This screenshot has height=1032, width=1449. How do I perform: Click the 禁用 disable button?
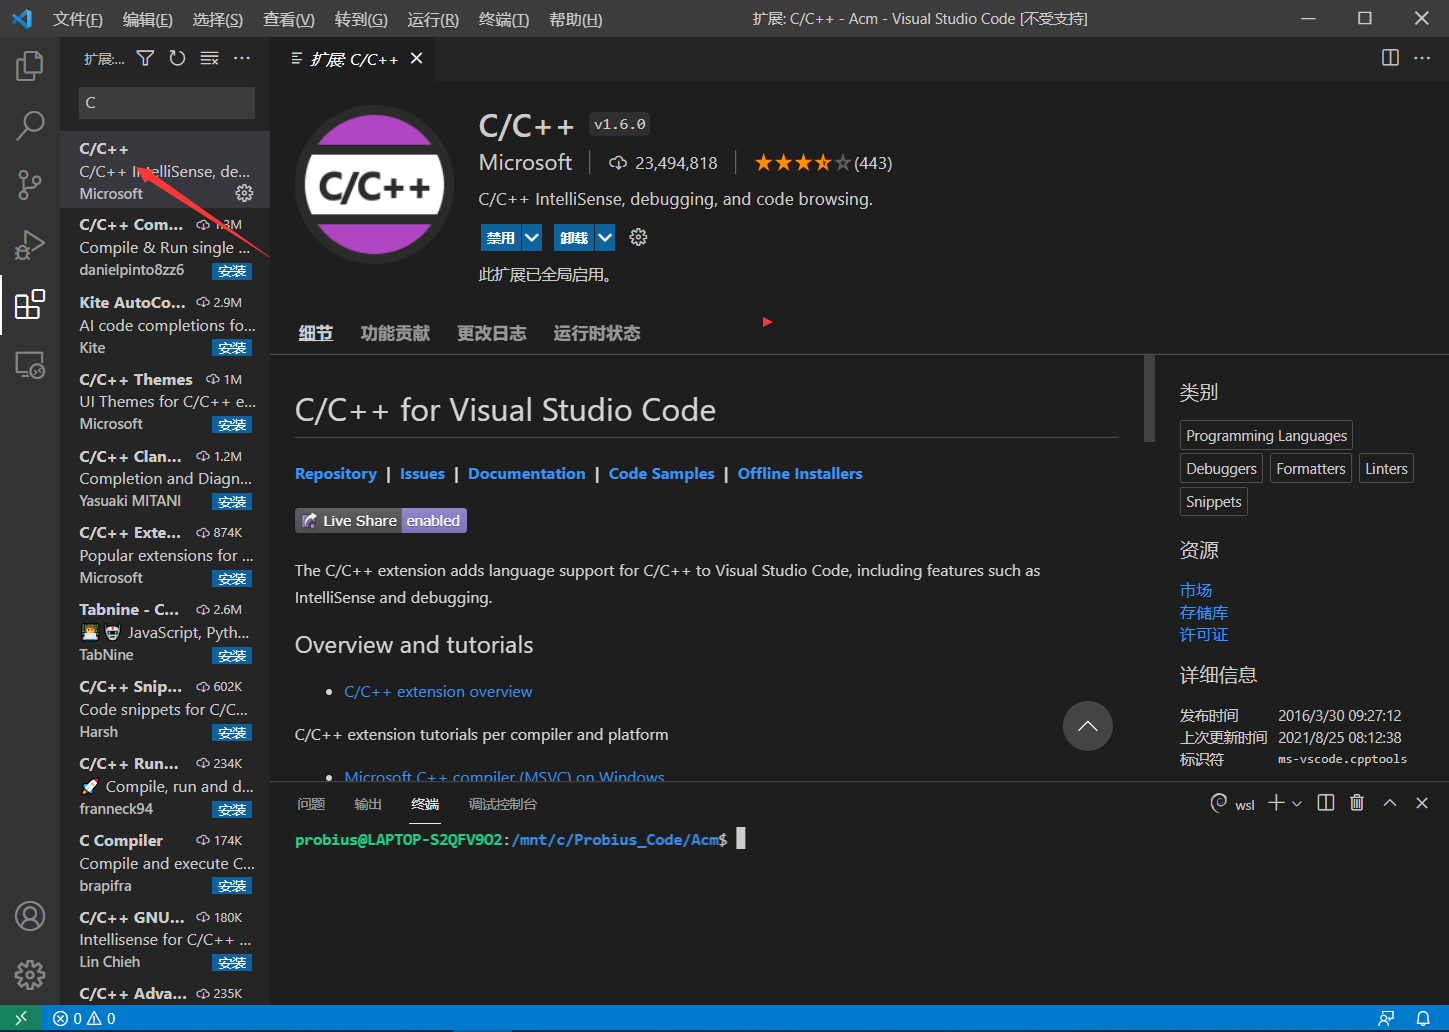501,238
